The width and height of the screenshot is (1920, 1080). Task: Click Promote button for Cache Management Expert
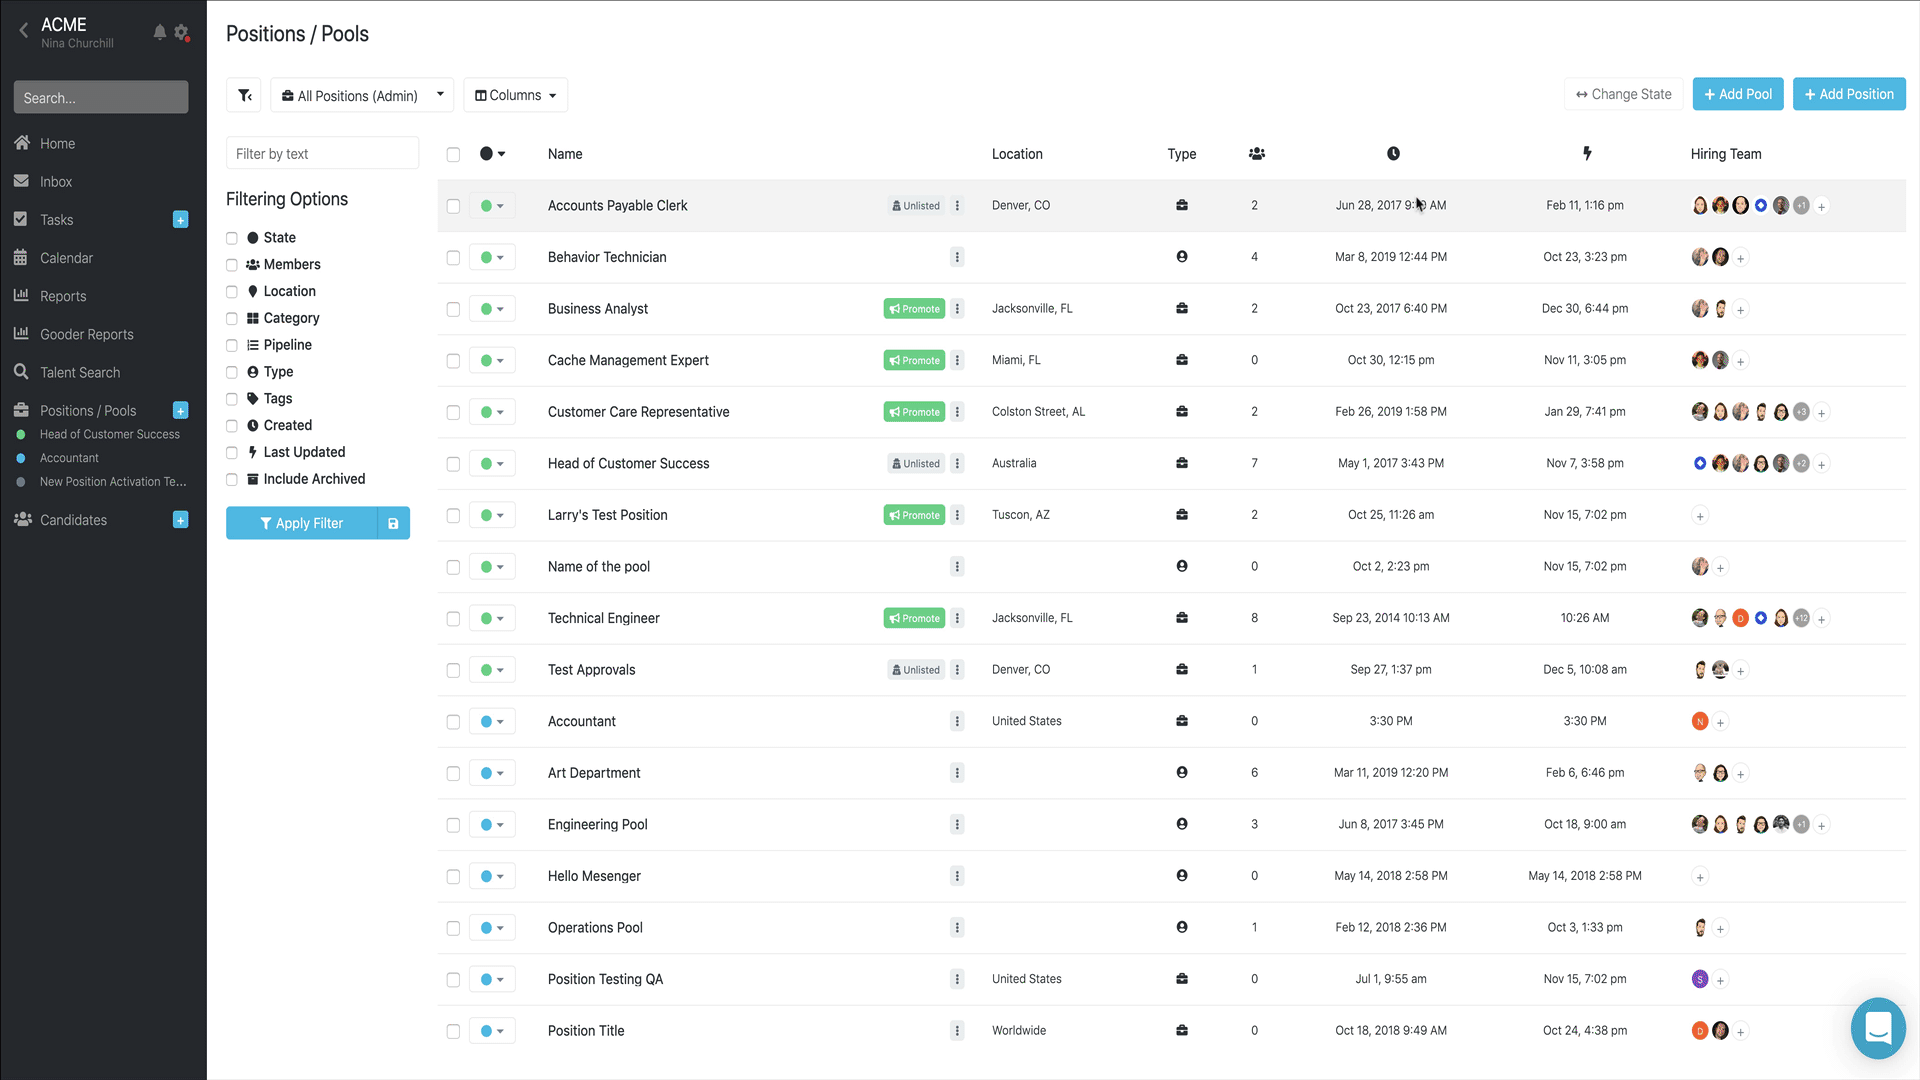914,360
